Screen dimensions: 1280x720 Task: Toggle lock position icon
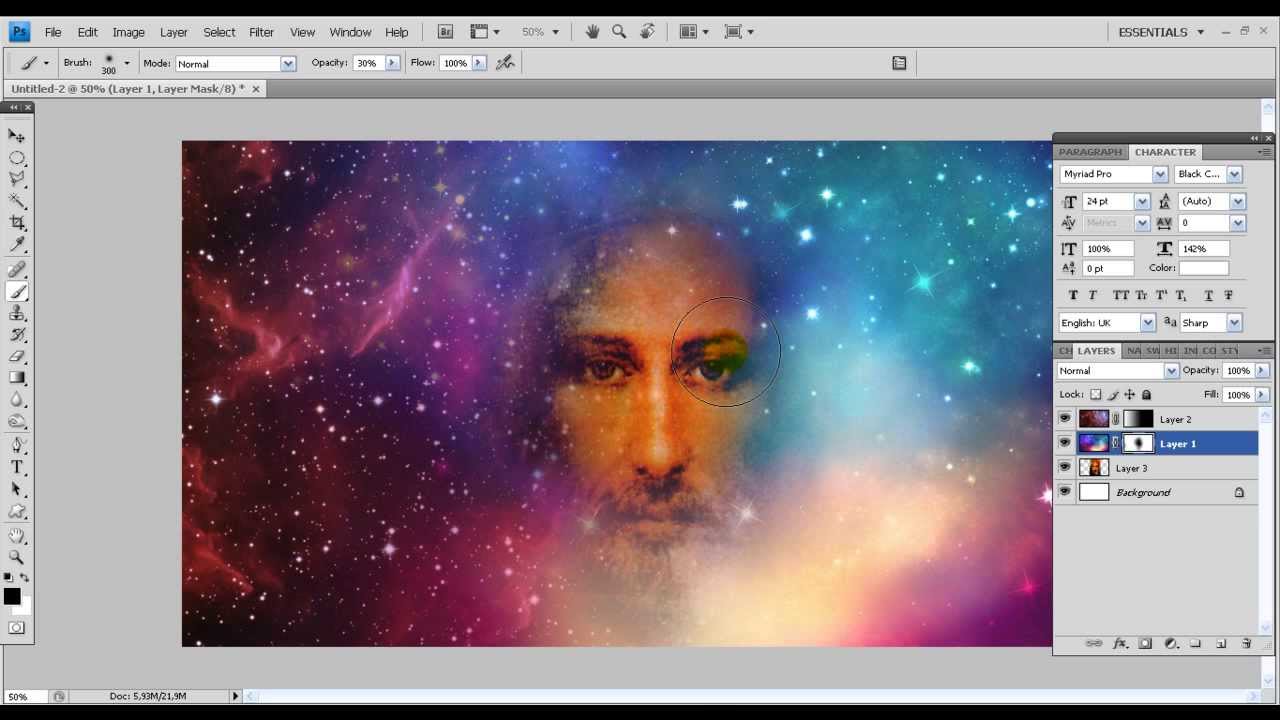pyautogui.click(x=1130, y=395)
